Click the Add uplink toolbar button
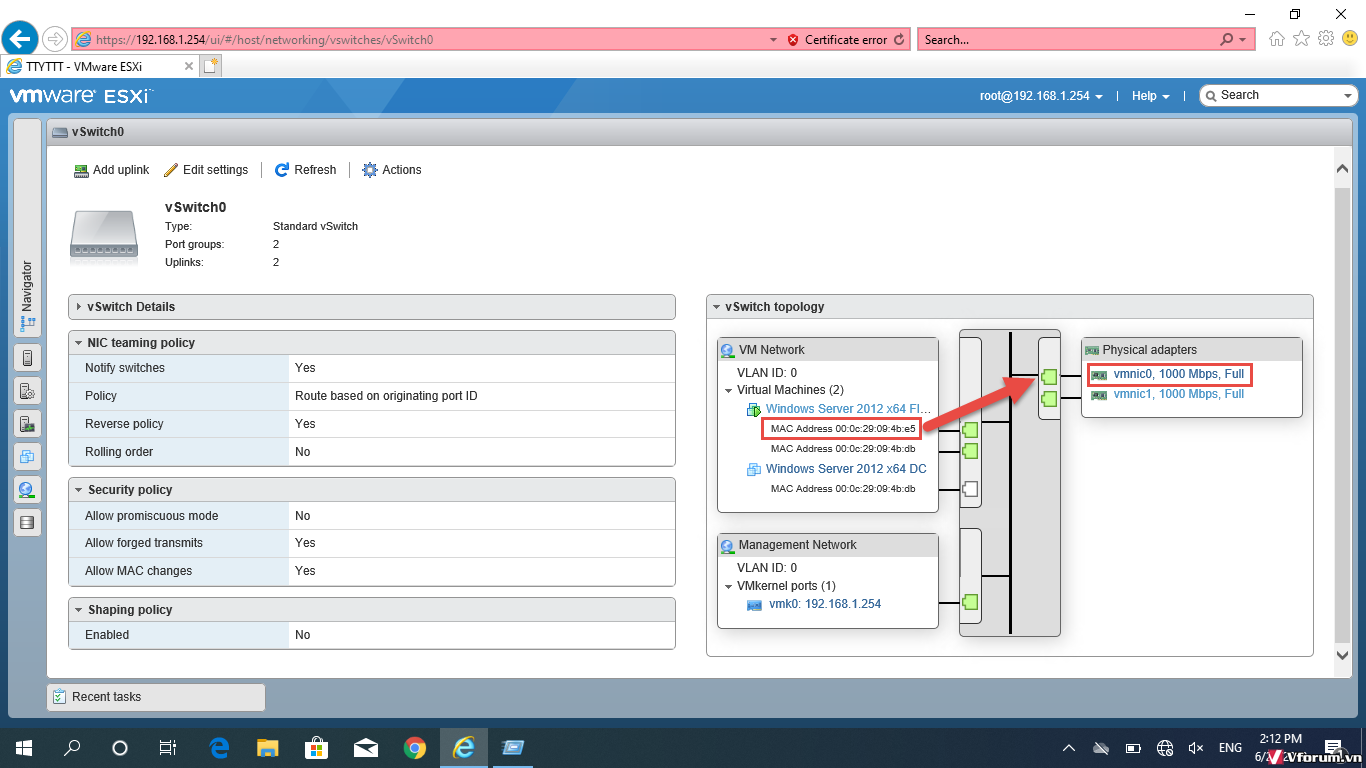The image size is (1366, 768). 111,170
